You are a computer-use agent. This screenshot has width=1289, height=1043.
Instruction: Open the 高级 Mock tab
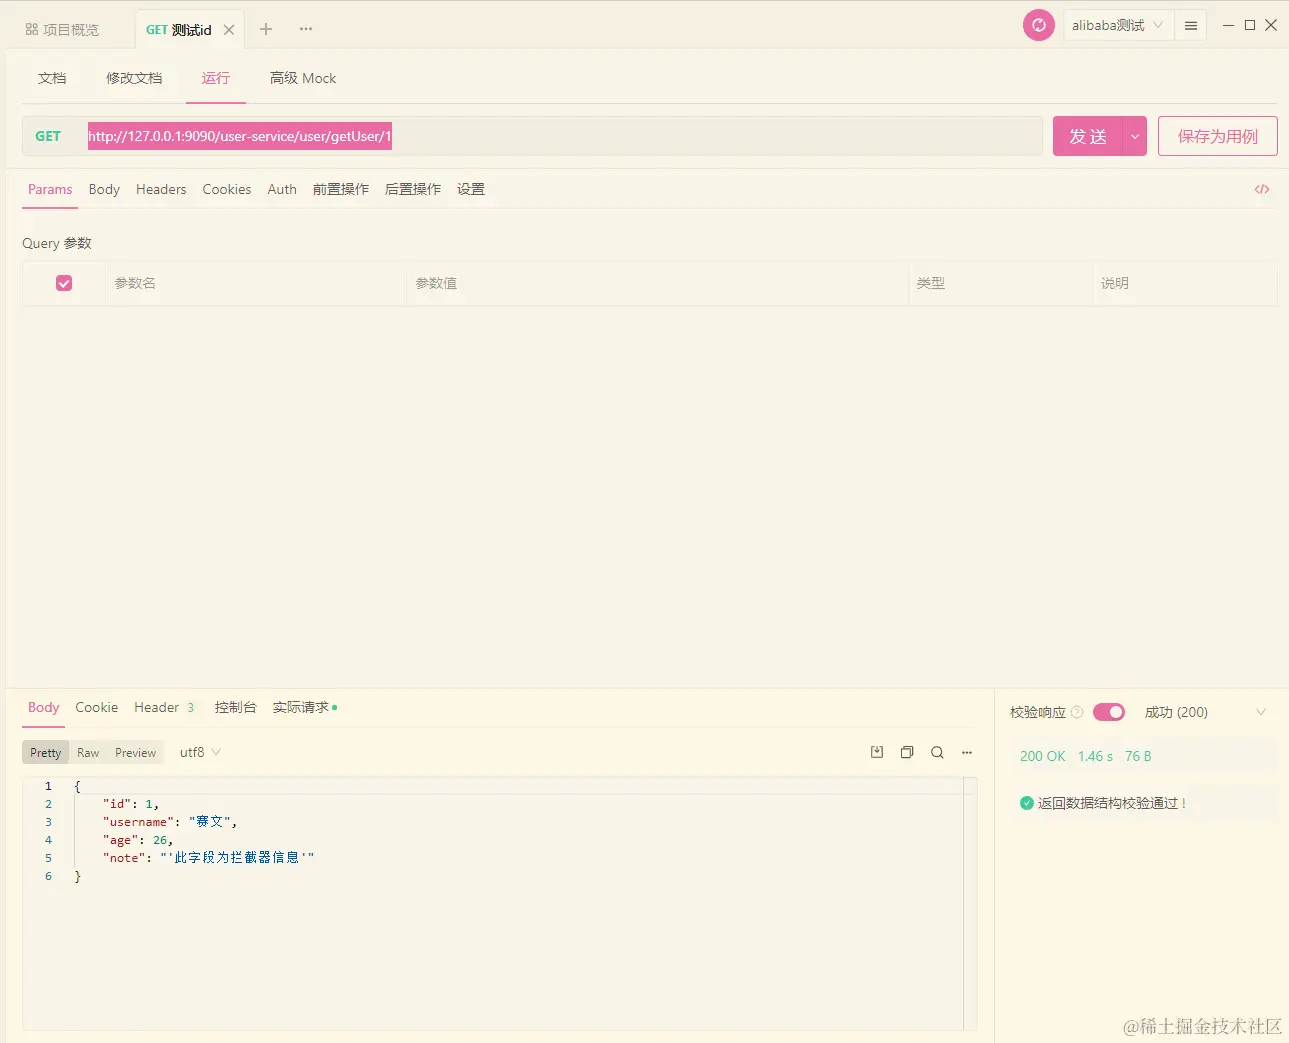coord(303,78)
